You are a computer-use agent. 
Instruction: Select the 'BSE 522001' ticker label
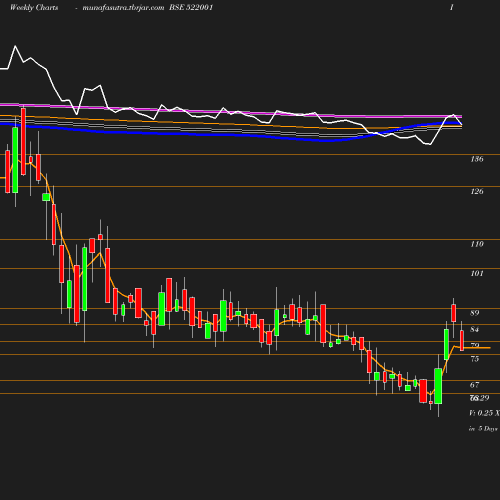click(x=191, y=7)
